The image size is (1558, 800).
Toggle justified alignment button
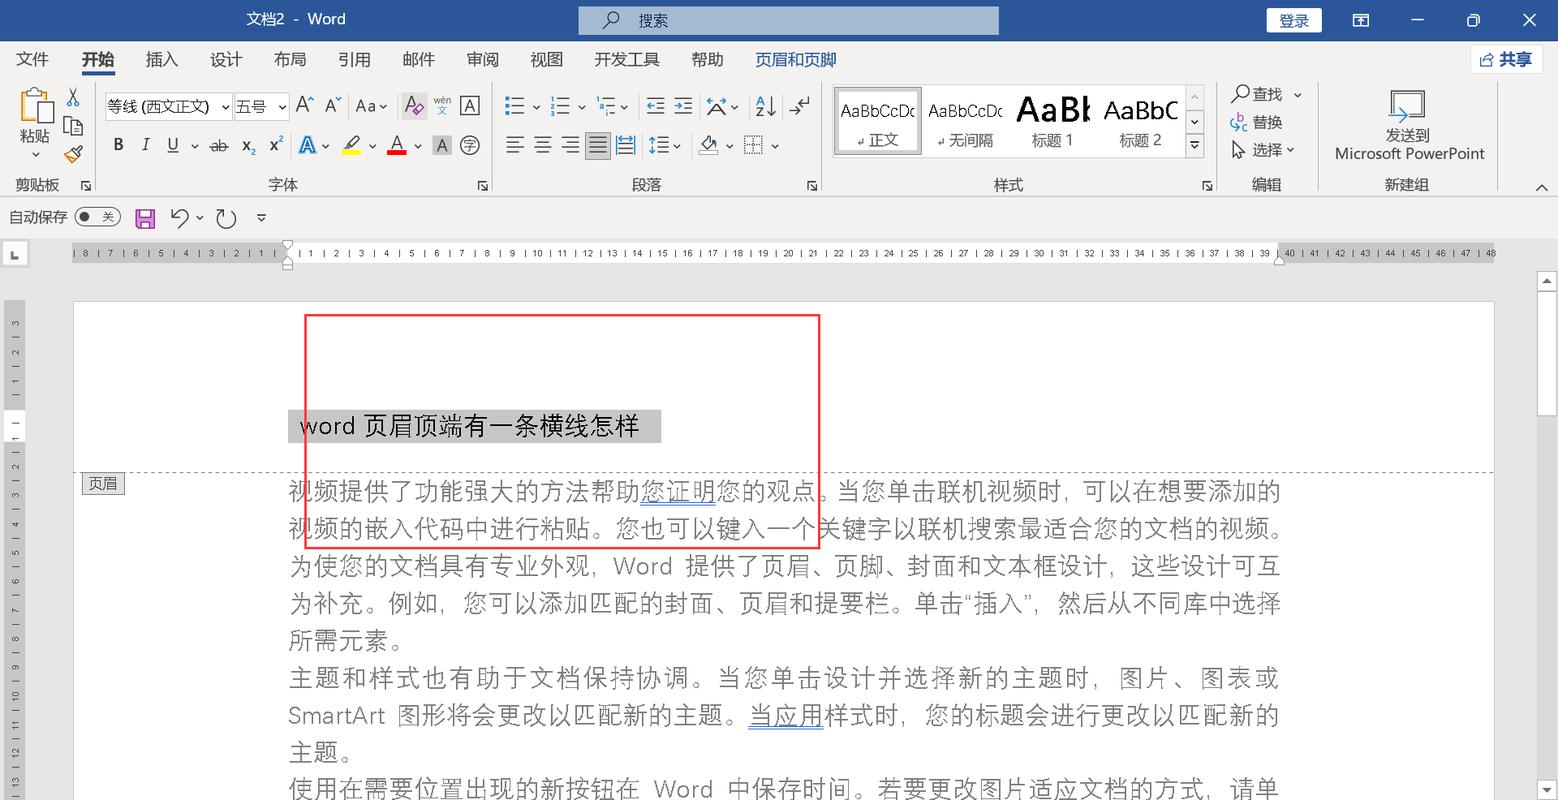598,146
